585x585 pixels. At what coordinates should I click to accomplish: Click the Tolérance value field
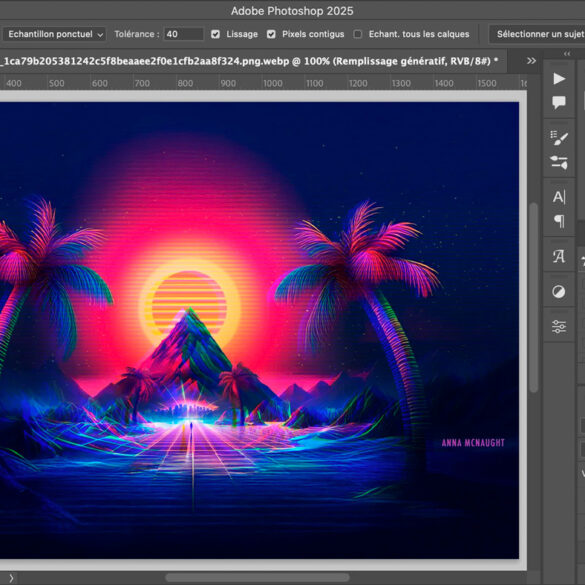pyautogui.click(x=184, y=34)
